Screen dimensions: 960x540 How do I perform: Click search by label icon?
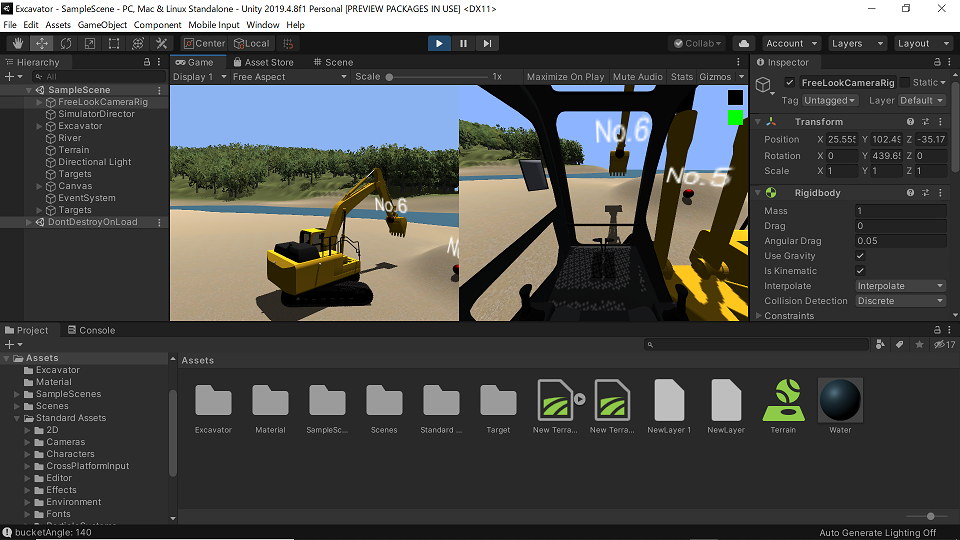point(899,345)
